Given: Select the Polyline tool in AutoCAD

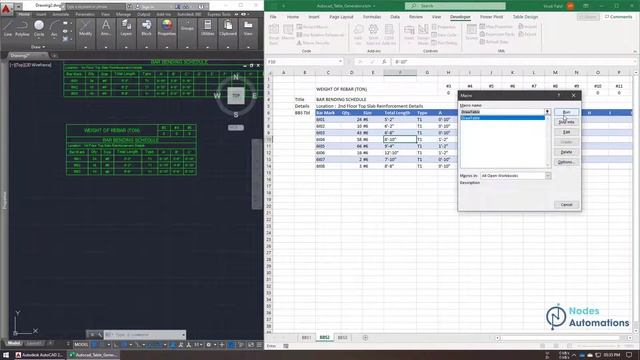Looking at the screenshot, I should click(x=22, y=29).
